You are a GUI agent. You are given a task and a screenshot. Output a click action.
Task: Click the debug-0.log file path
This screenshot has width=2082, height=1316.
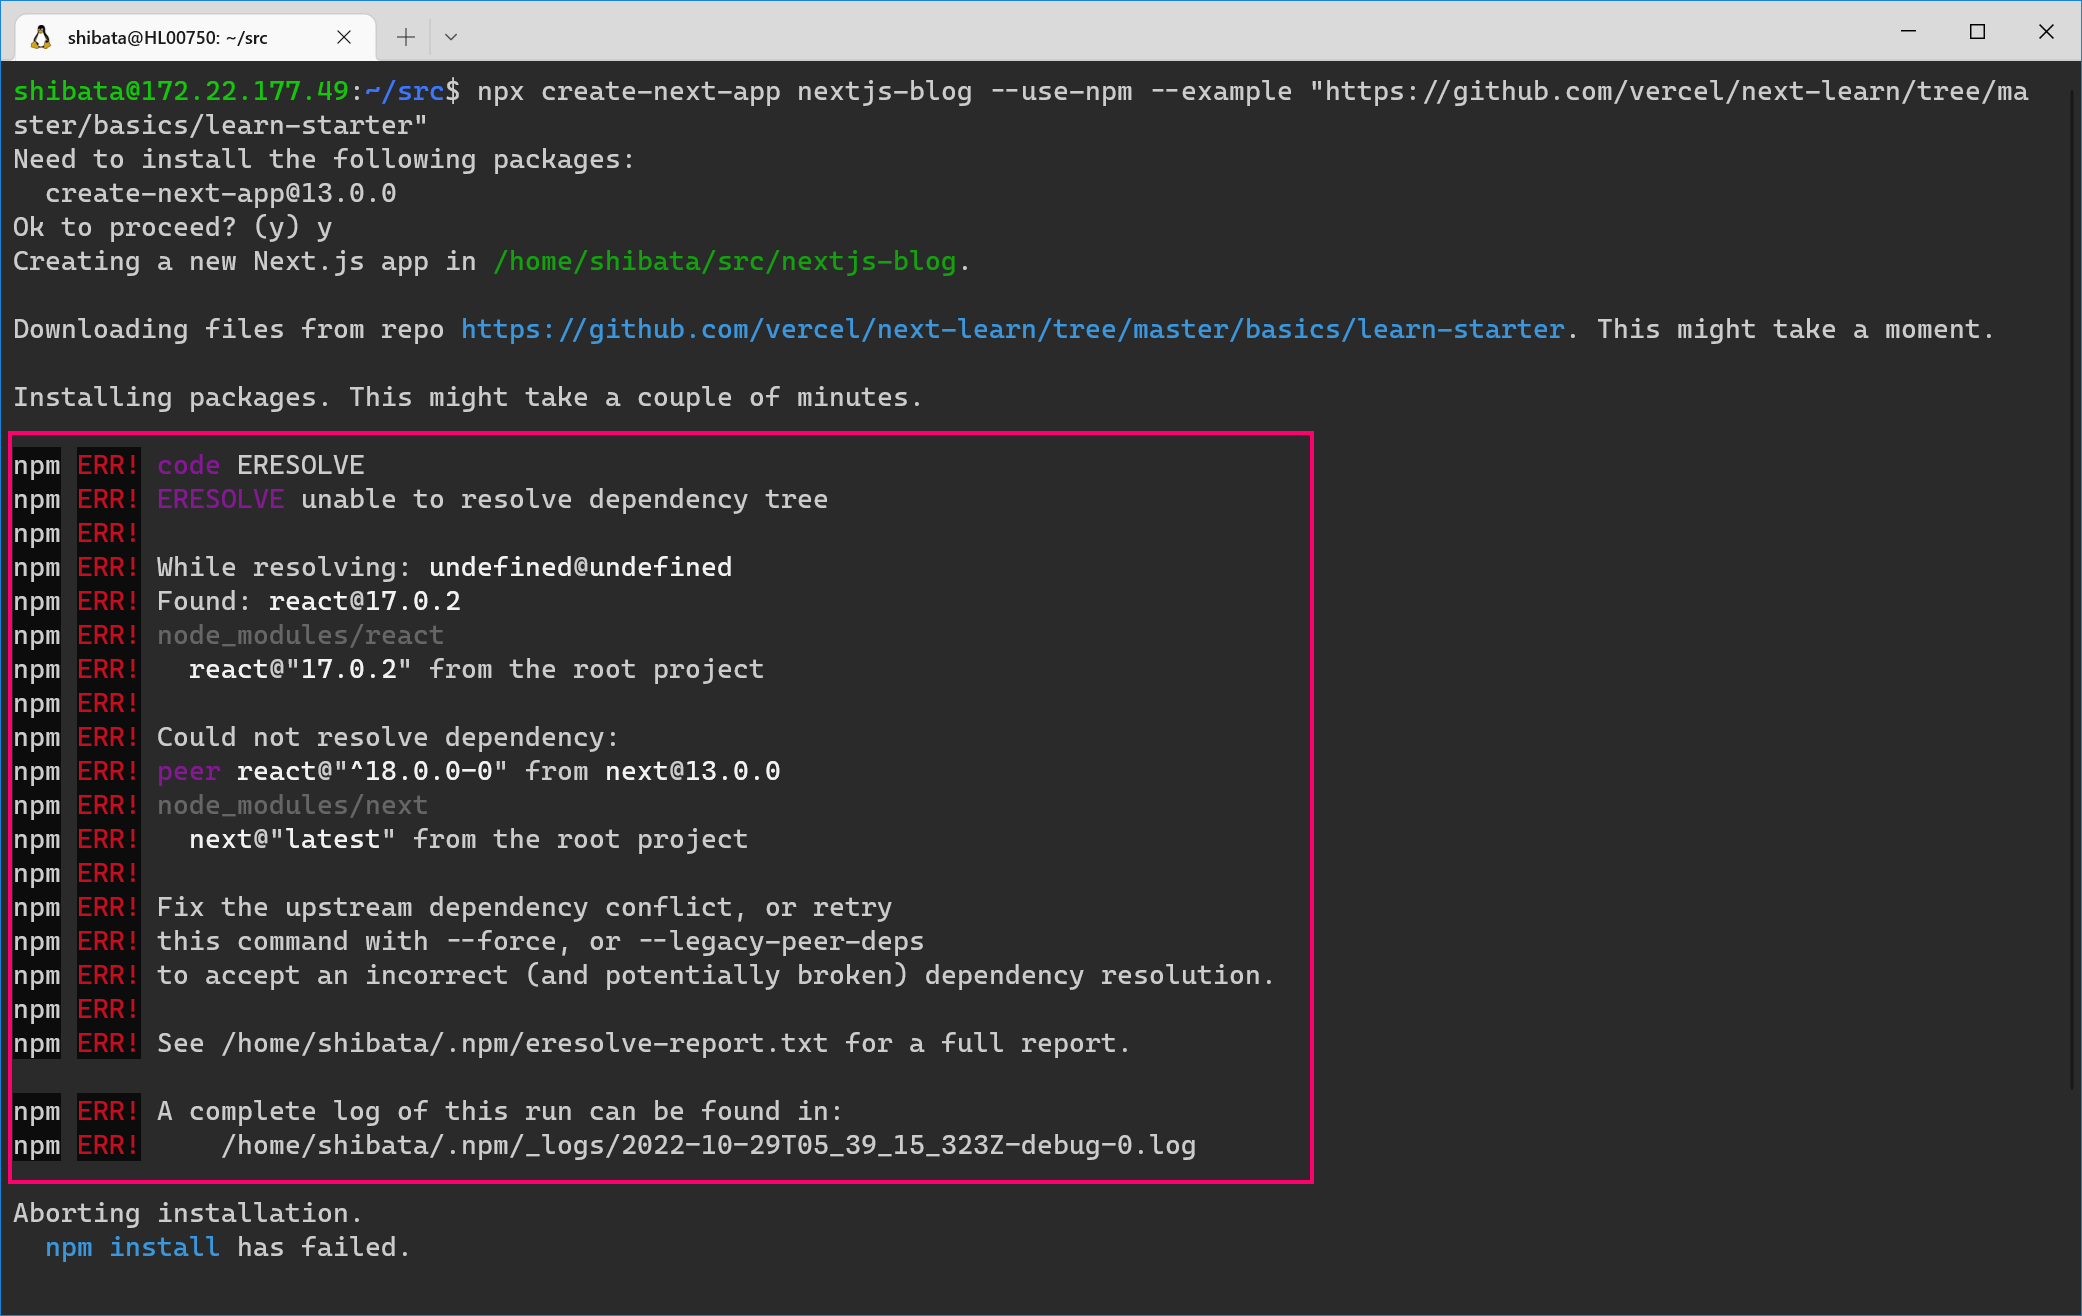(708, 1145)
